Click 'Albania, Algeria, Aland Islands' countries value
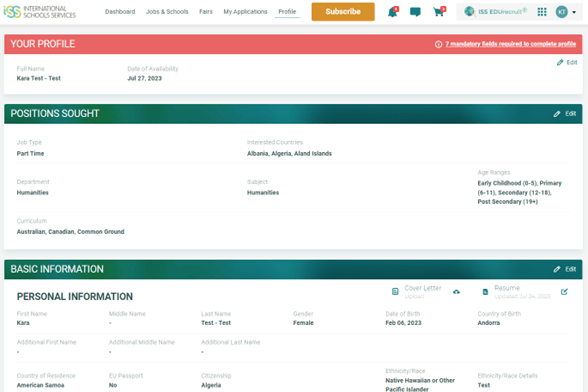 coord(289,153)
